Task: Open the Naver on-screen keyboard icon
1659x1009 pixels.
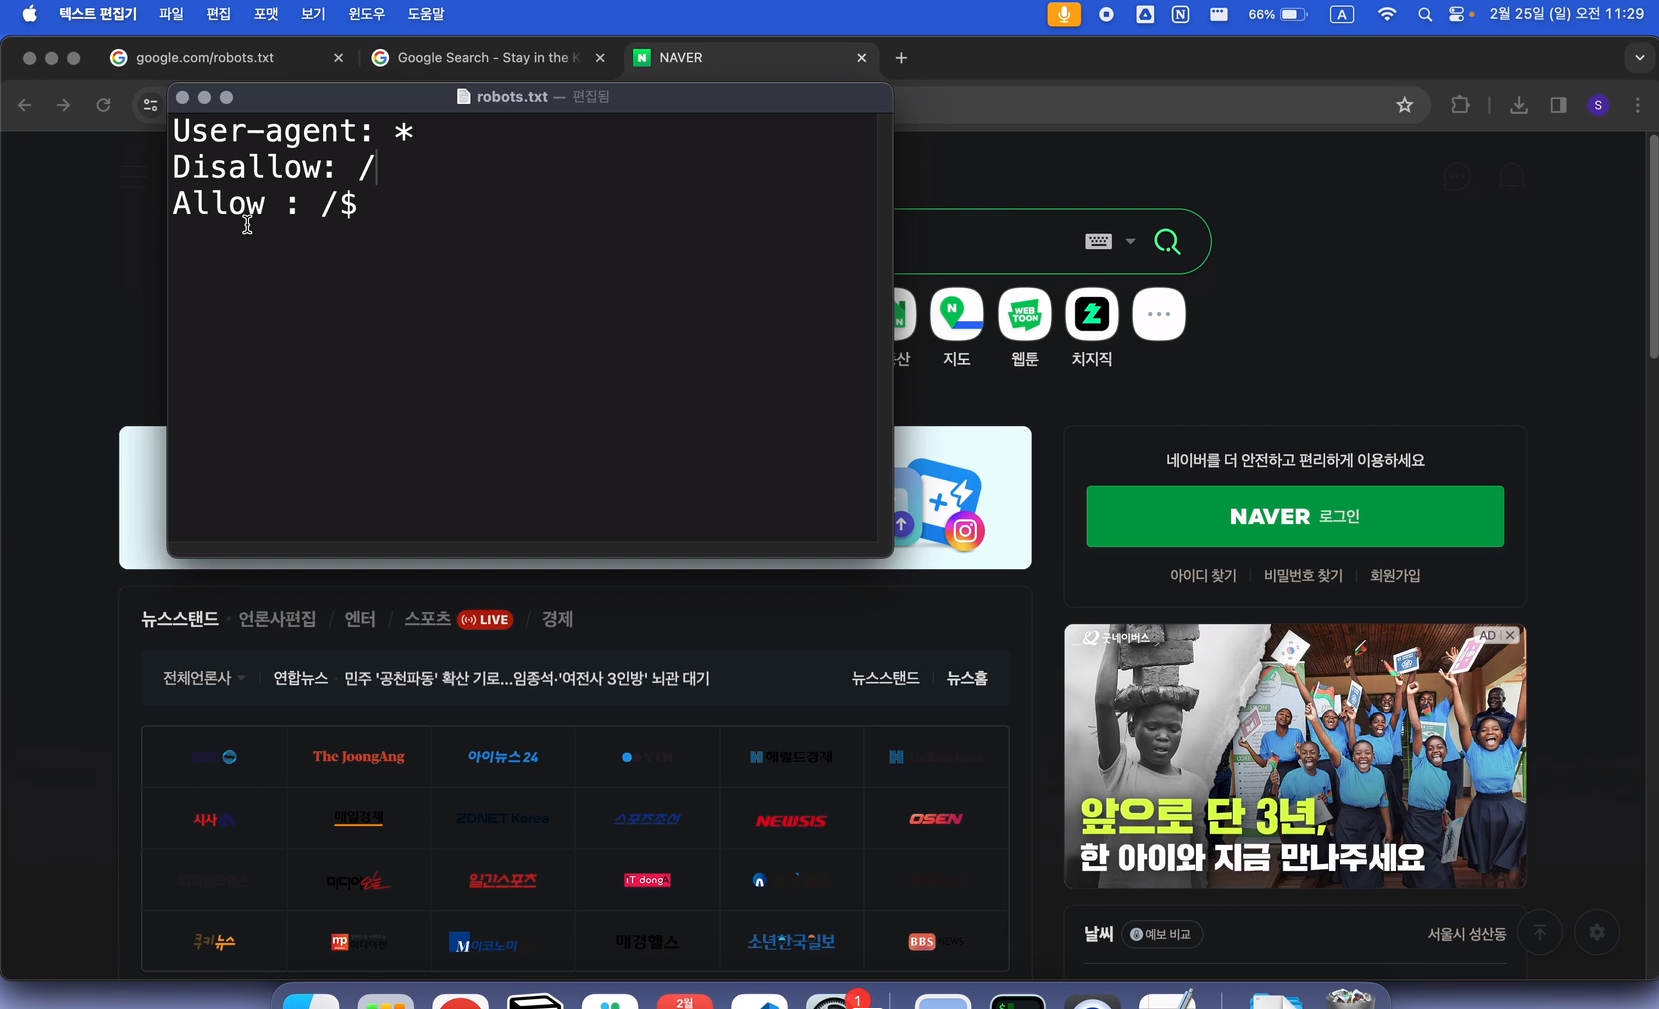Action: pyautogui.click(x=1098, y=241)
